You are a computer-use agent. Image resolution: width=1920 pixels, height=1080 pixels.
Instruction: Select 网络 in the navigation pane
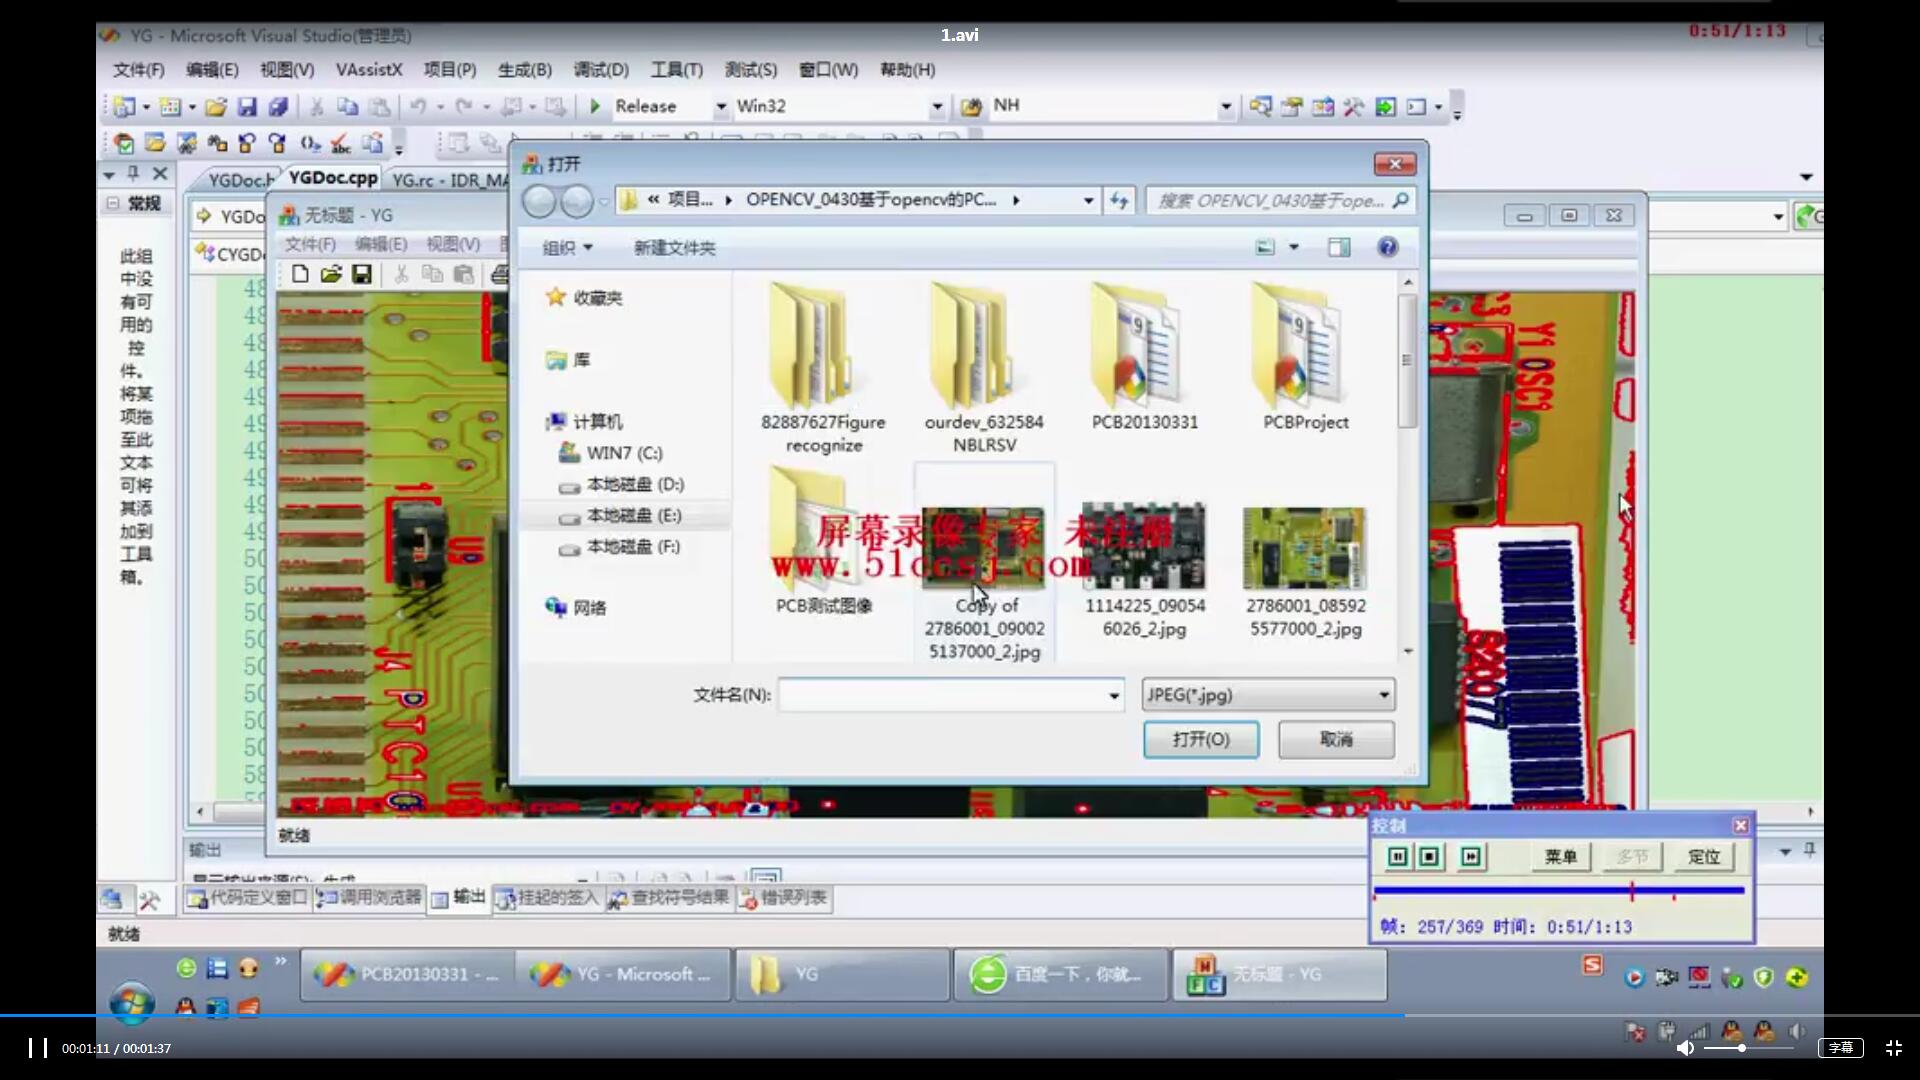(576, 608)
